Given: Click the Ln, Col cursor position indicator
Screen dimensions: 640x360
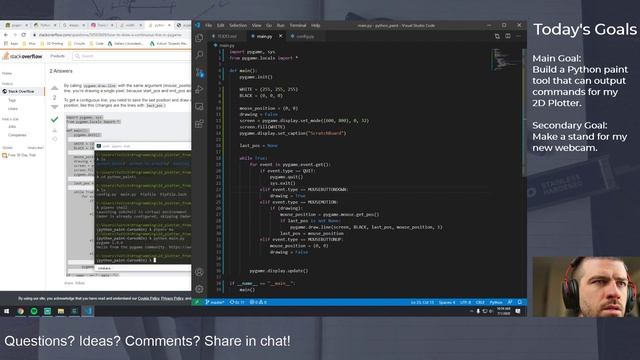Looking at the screenshot, I should click(422, 302).
